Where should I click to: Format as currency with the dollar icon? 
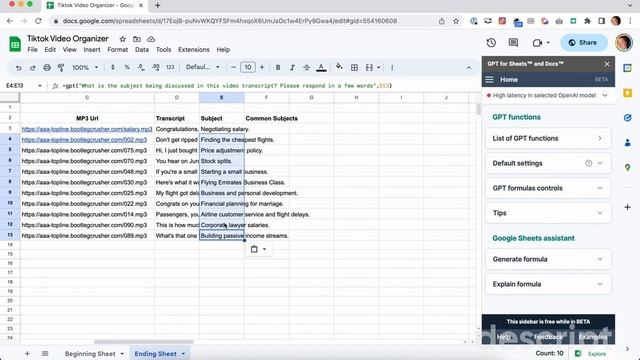pos(113,67)
